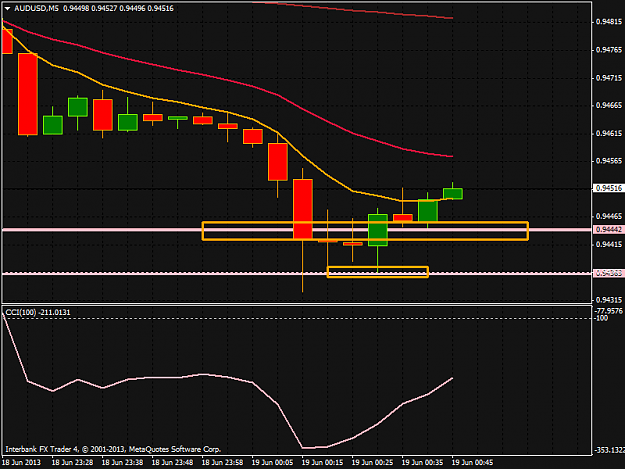This screenshot has width=625, height=469.
Task: Click the 0.94615 price scale label
Action: pyautogui.click(x=609, y=133)
